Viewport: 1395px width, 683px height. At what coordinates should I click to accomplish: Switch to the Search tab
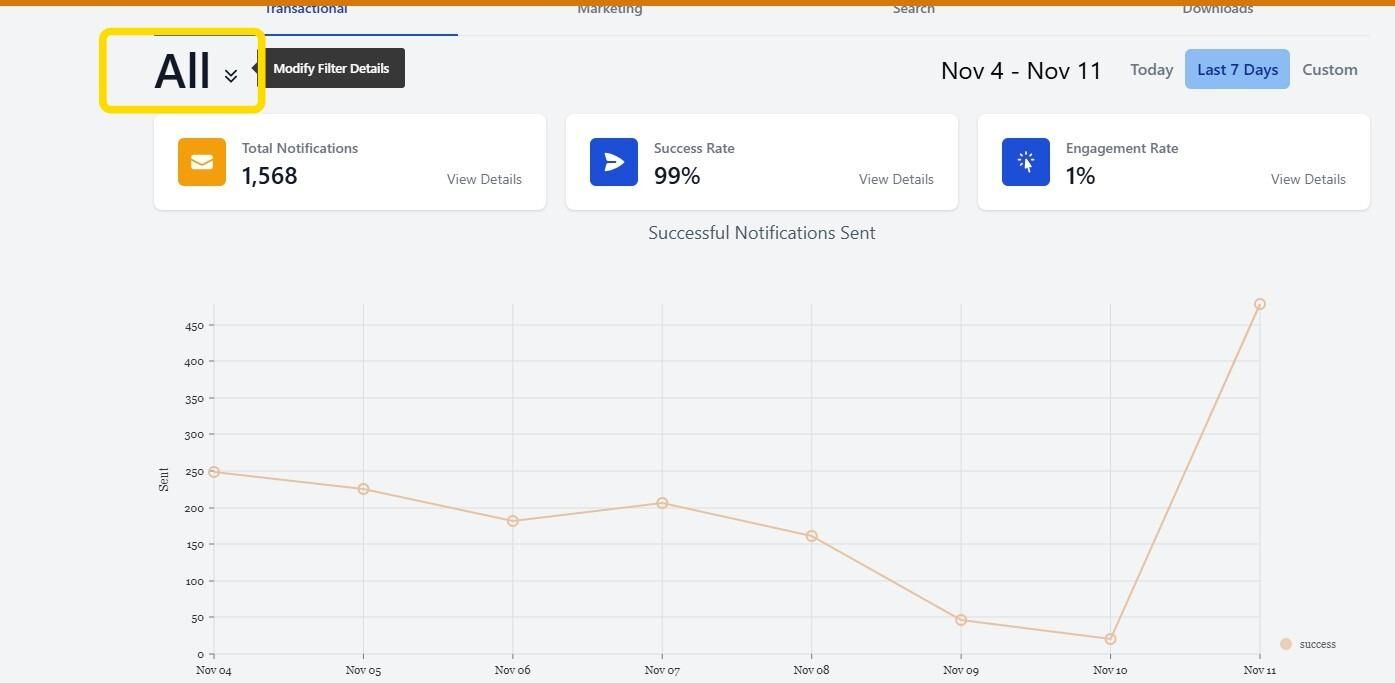tap(914, 9)
